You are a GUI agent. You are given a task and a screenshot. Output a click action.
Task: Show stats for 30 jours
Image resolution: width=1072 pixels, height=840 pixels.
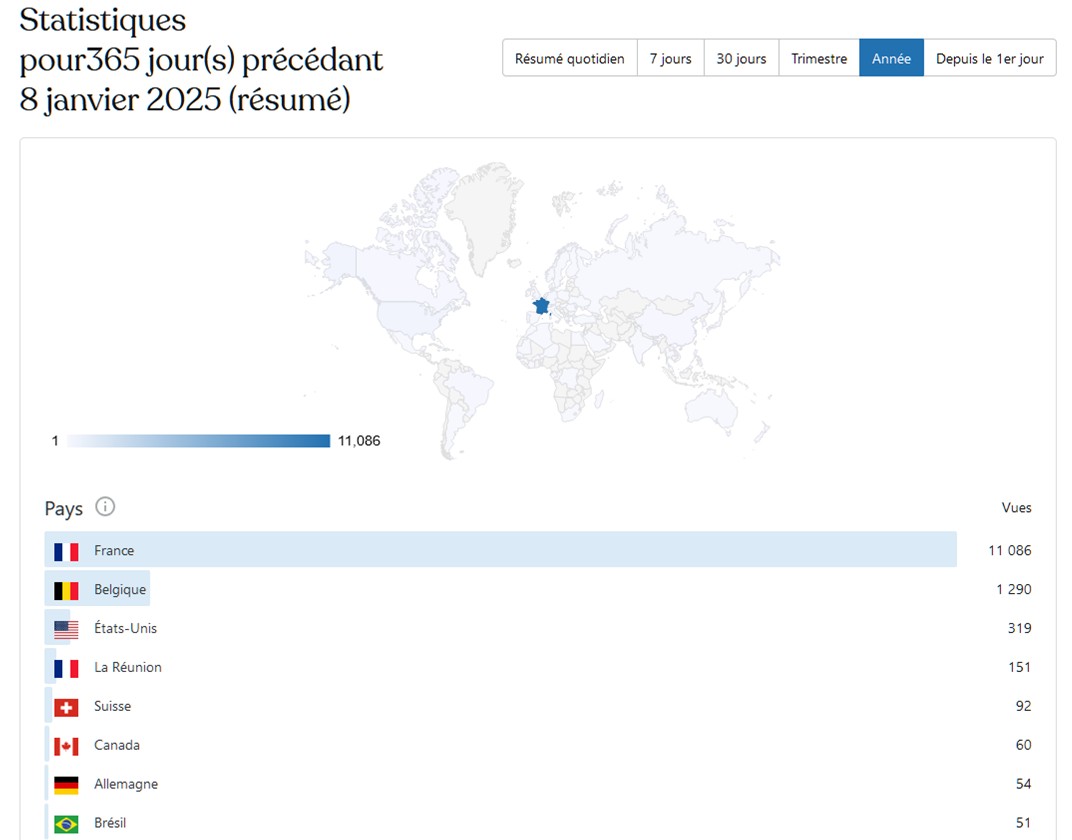pos(741,58)
